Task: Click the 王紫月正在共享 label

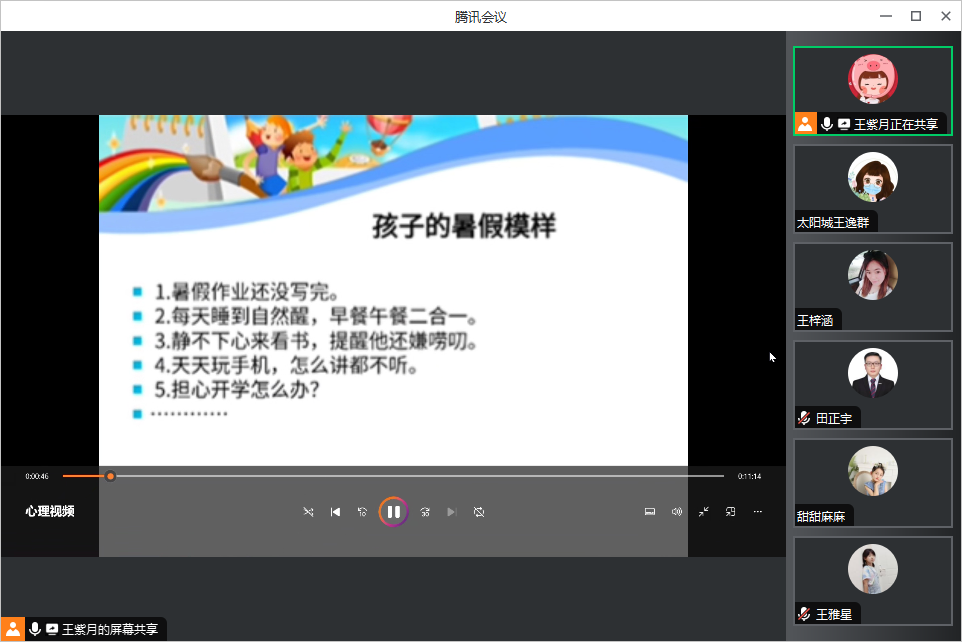Action: [x=896, y=125]
